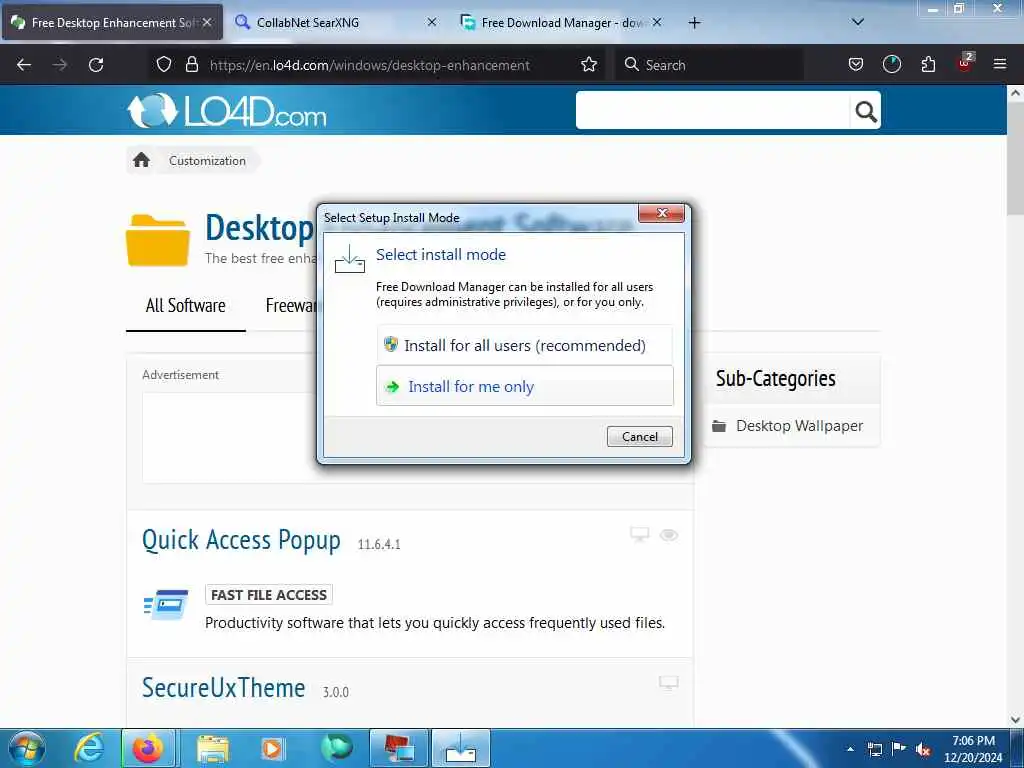Click the LO4D search magnifier button
This screenshot has width=1024, height=768.
click(865, 111)
